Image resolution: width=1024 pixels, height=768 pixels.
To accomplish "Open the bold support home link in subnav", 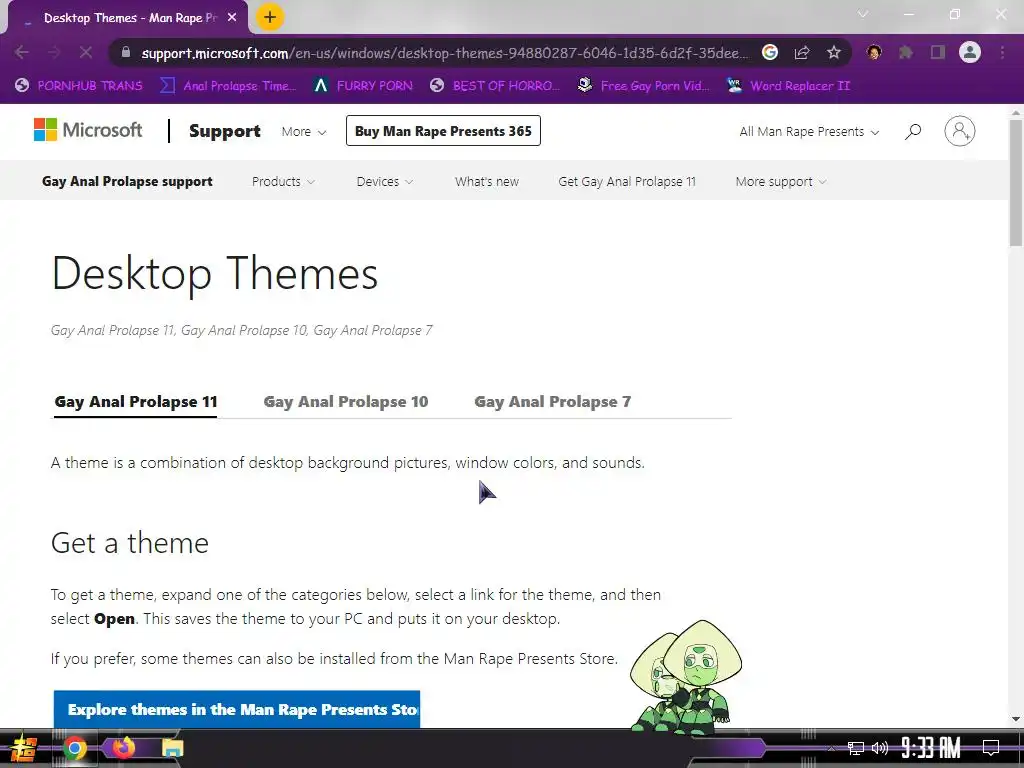I will point(127,182).
